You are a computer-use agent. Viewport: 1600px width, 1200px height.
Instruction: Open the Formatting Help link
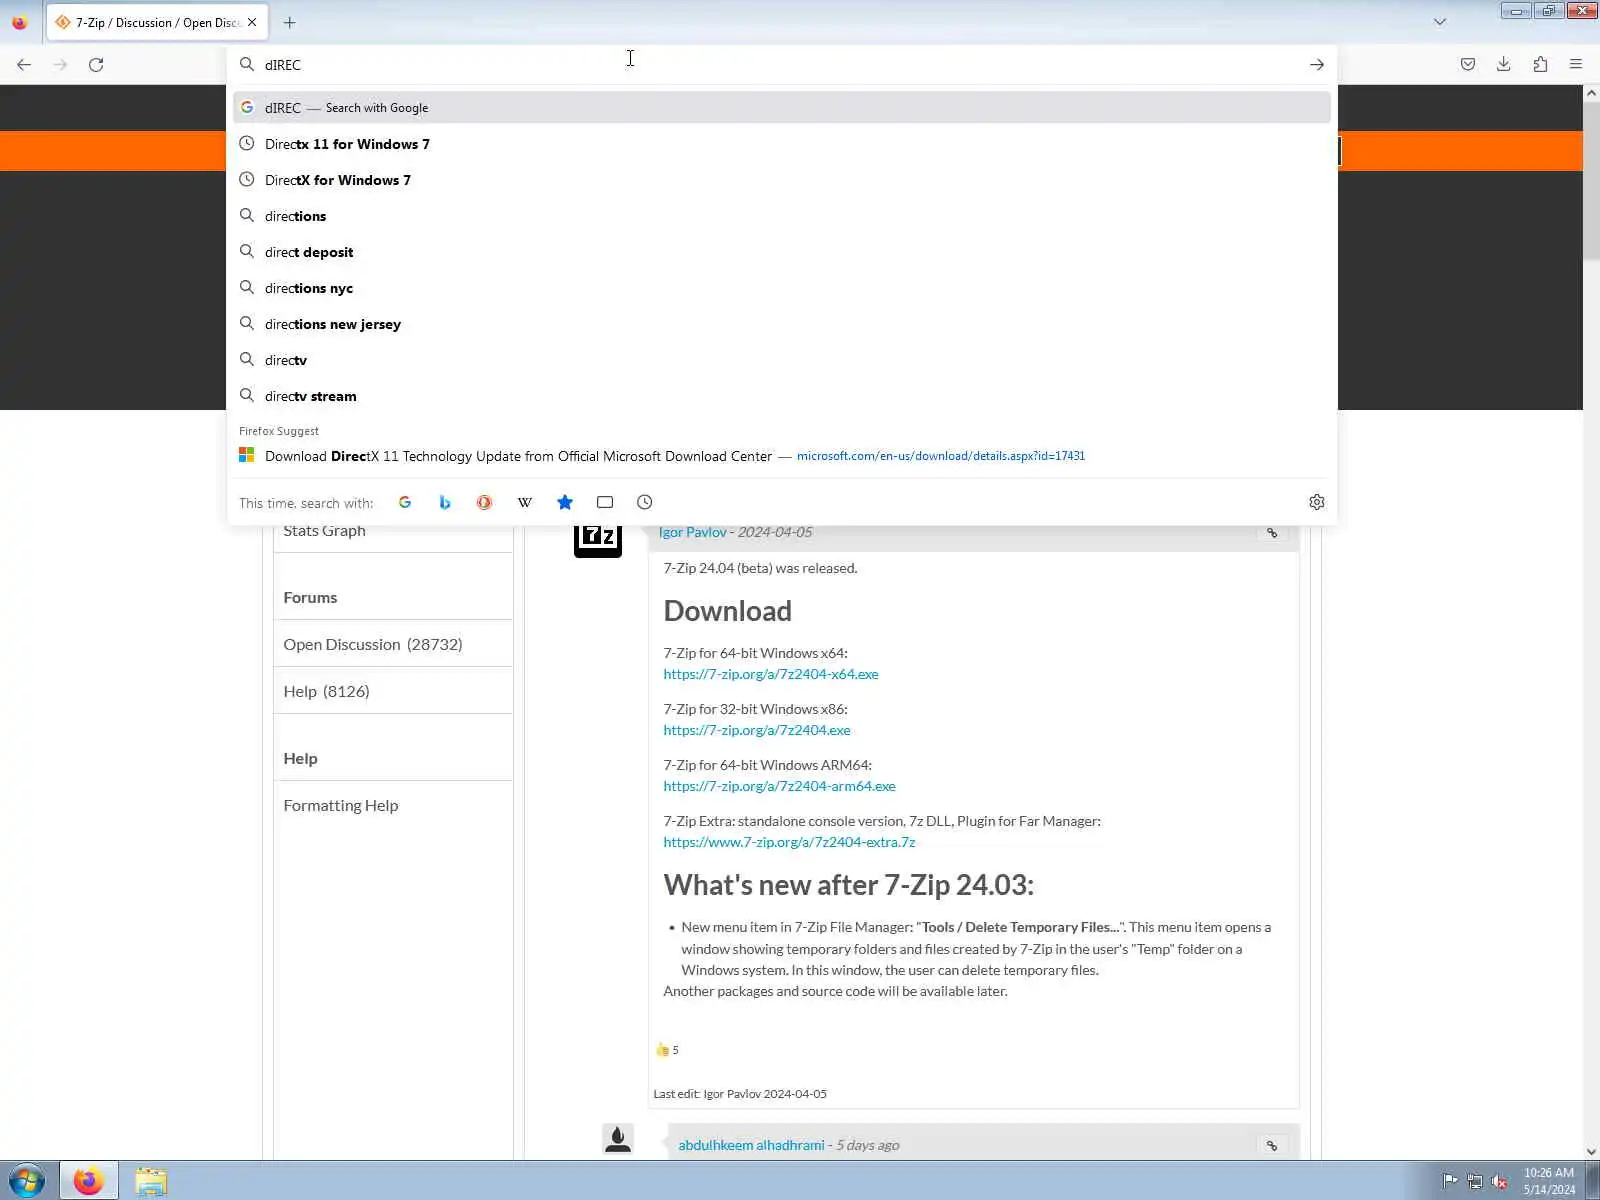pyautogui.click(x=340, y=806)
